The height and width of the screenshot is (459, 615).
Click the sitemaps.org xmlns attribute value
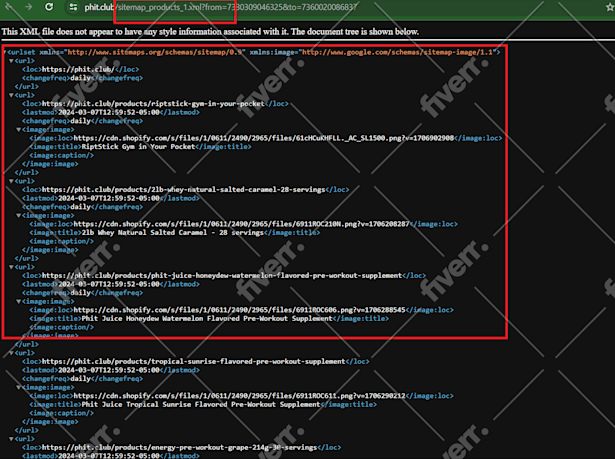[155, 52]
